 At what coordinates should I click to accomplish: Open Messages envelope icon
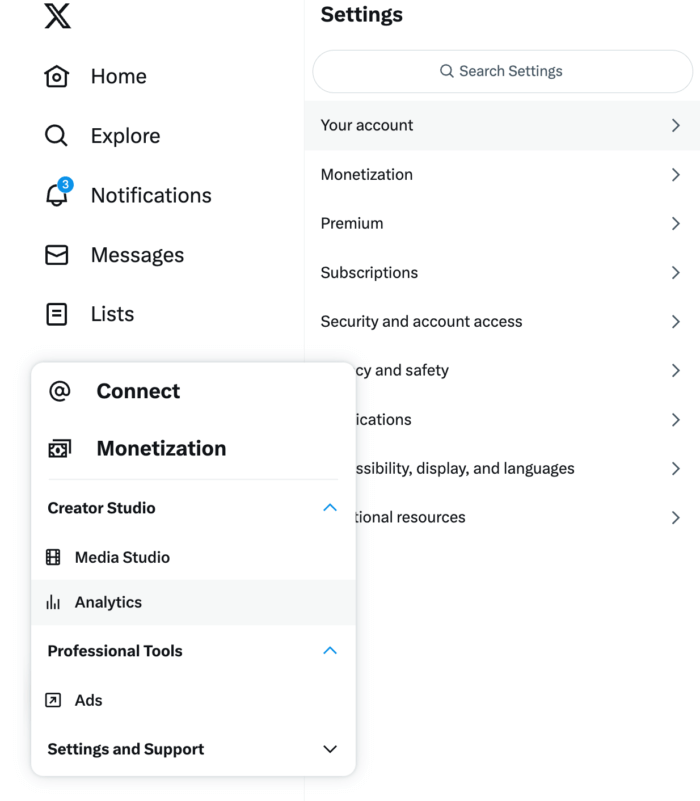click(57, 255)
